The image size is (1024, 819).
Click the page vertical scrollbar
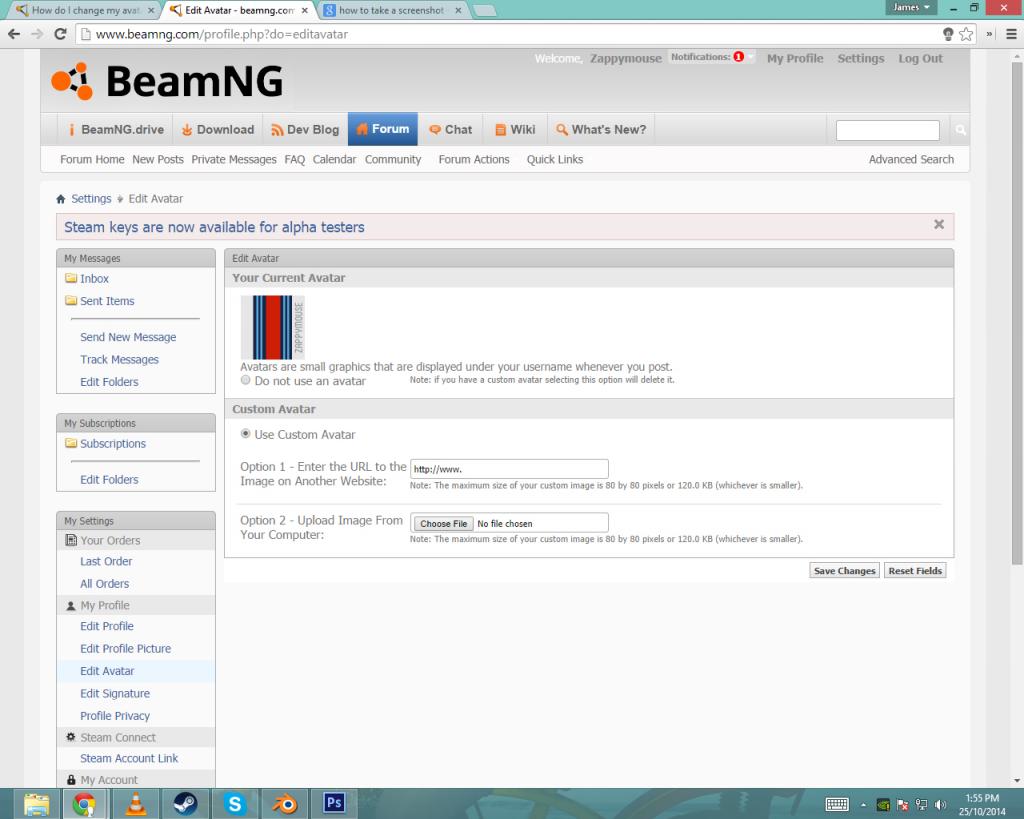pyautogui.click(x=1017, y=313)
